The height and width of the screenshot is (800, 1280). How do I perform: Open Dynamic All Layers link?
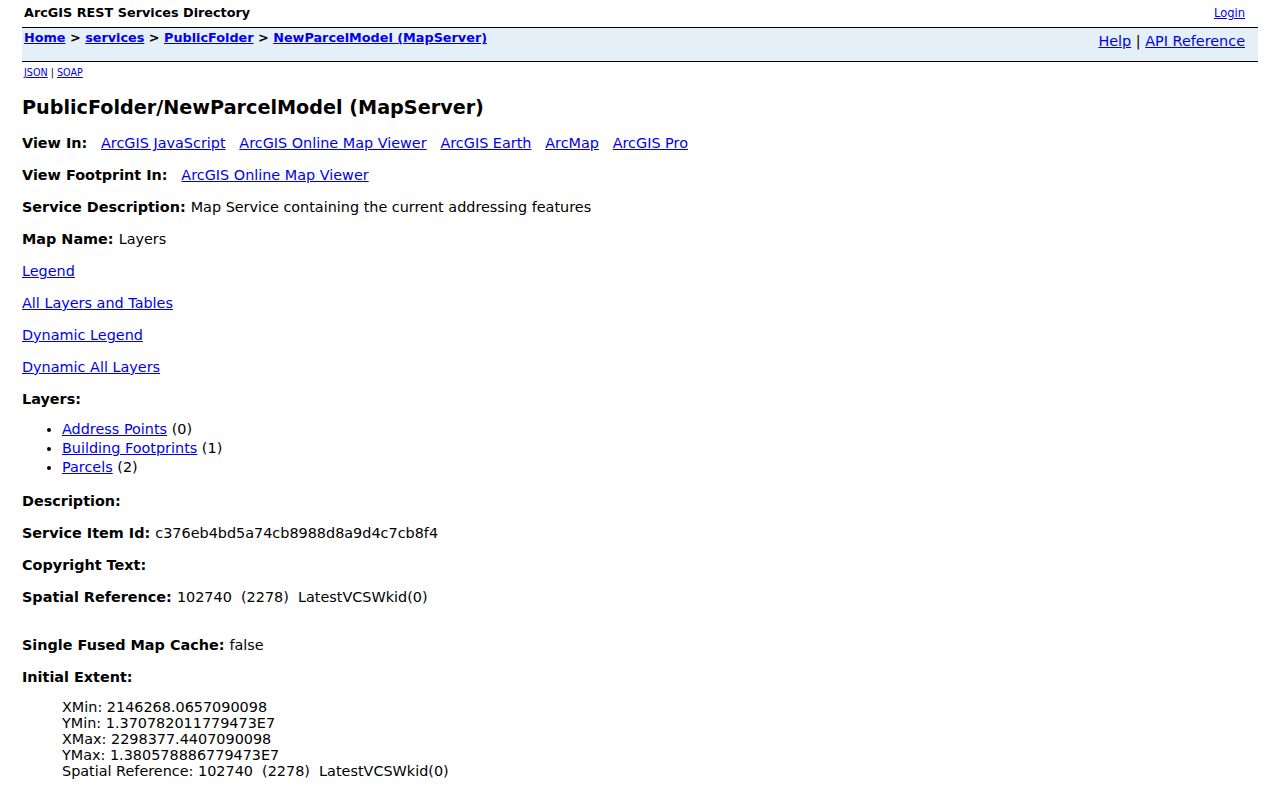pyautogui.click(x=91, y=367)
